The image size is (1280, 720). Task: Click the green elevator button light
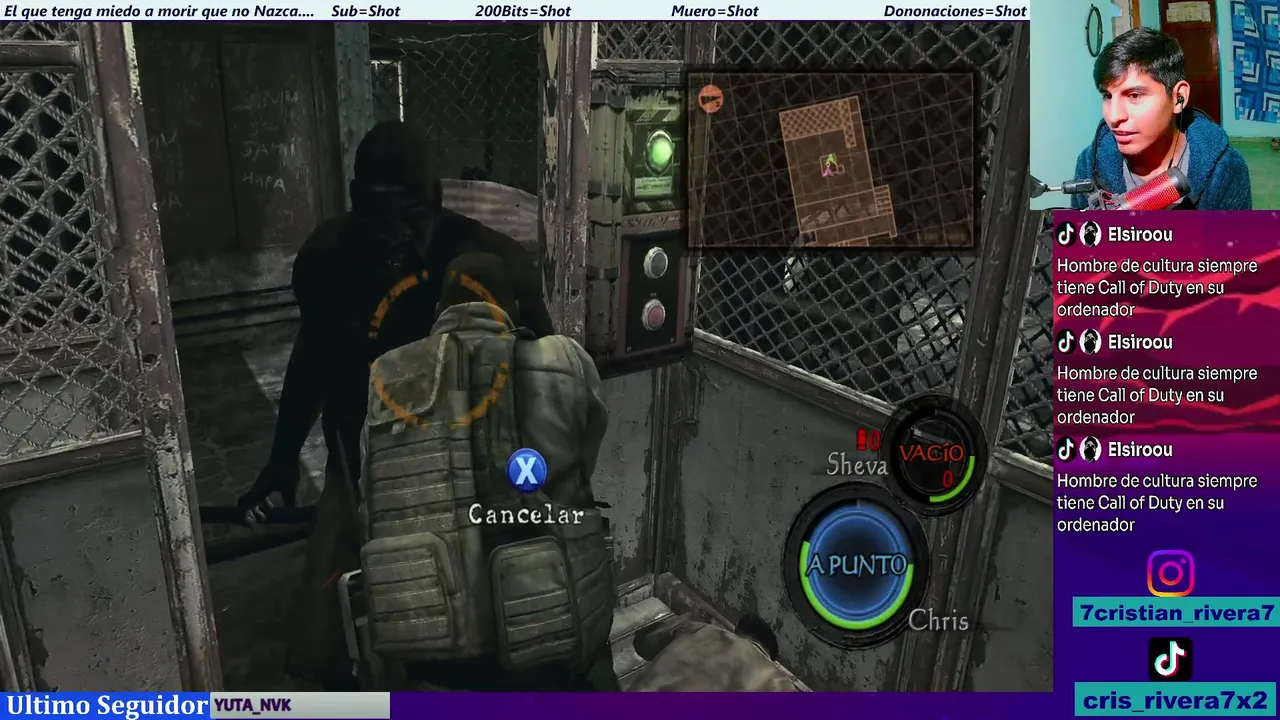[x=659, y=153]
